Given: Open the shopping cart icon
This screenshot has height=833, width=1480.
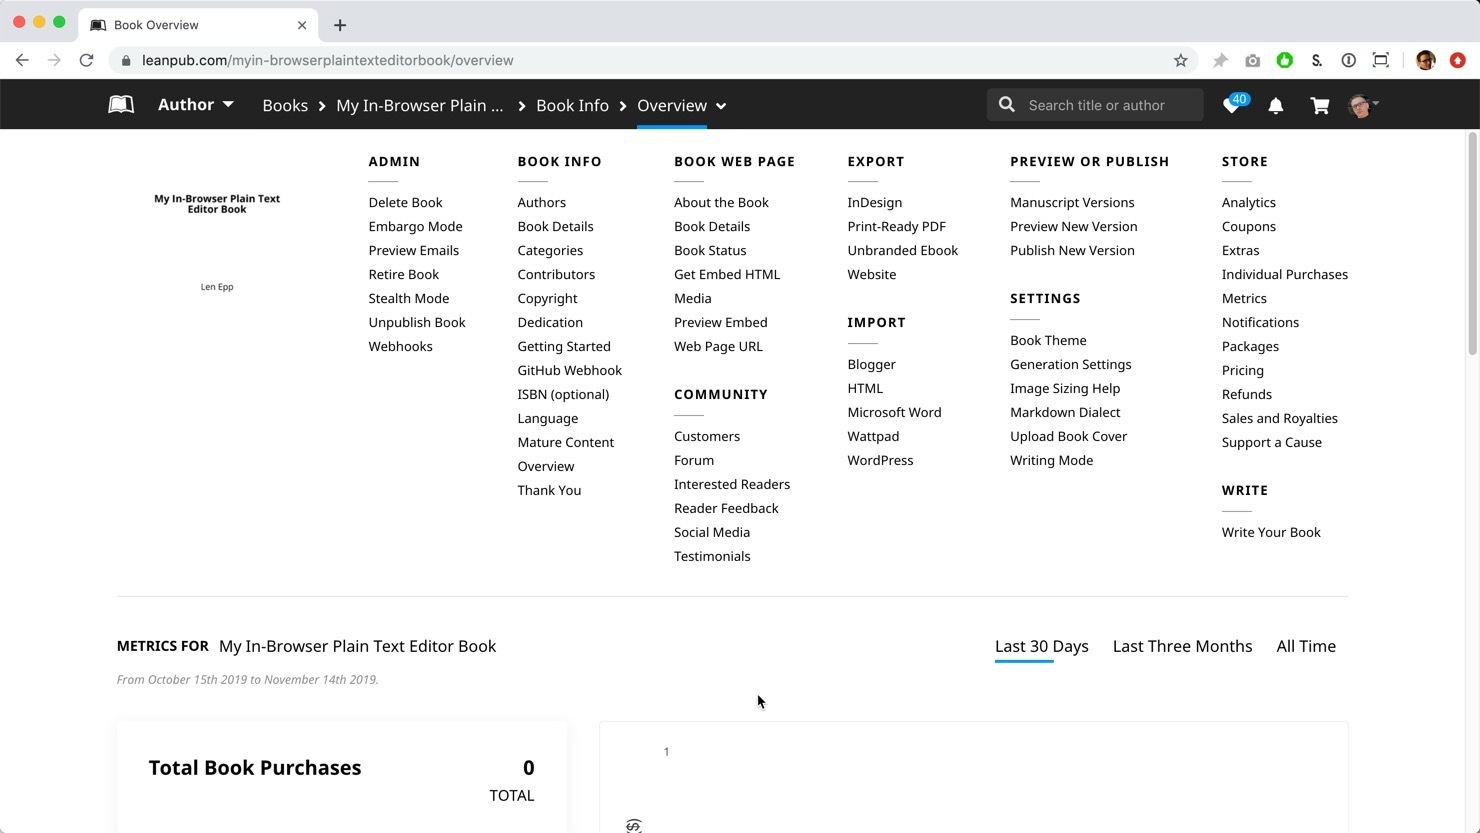Looking at the screenshot, I should pos(1320,105).
